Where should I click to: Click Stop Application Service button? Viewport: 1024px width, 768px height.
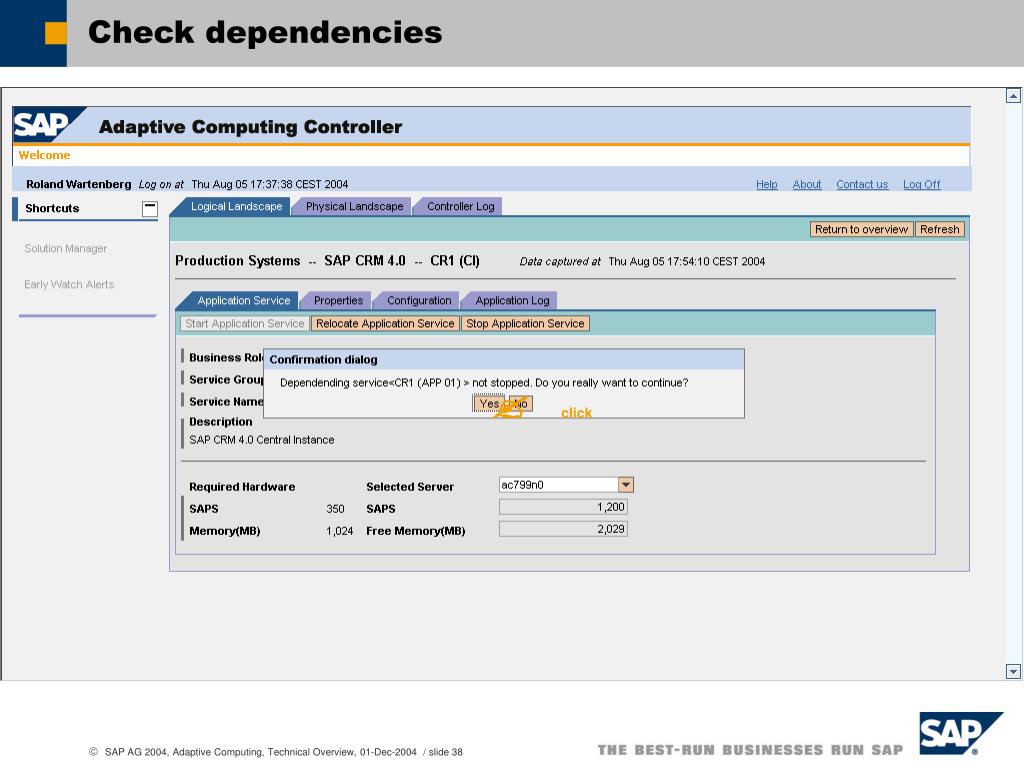pos(525,323)
